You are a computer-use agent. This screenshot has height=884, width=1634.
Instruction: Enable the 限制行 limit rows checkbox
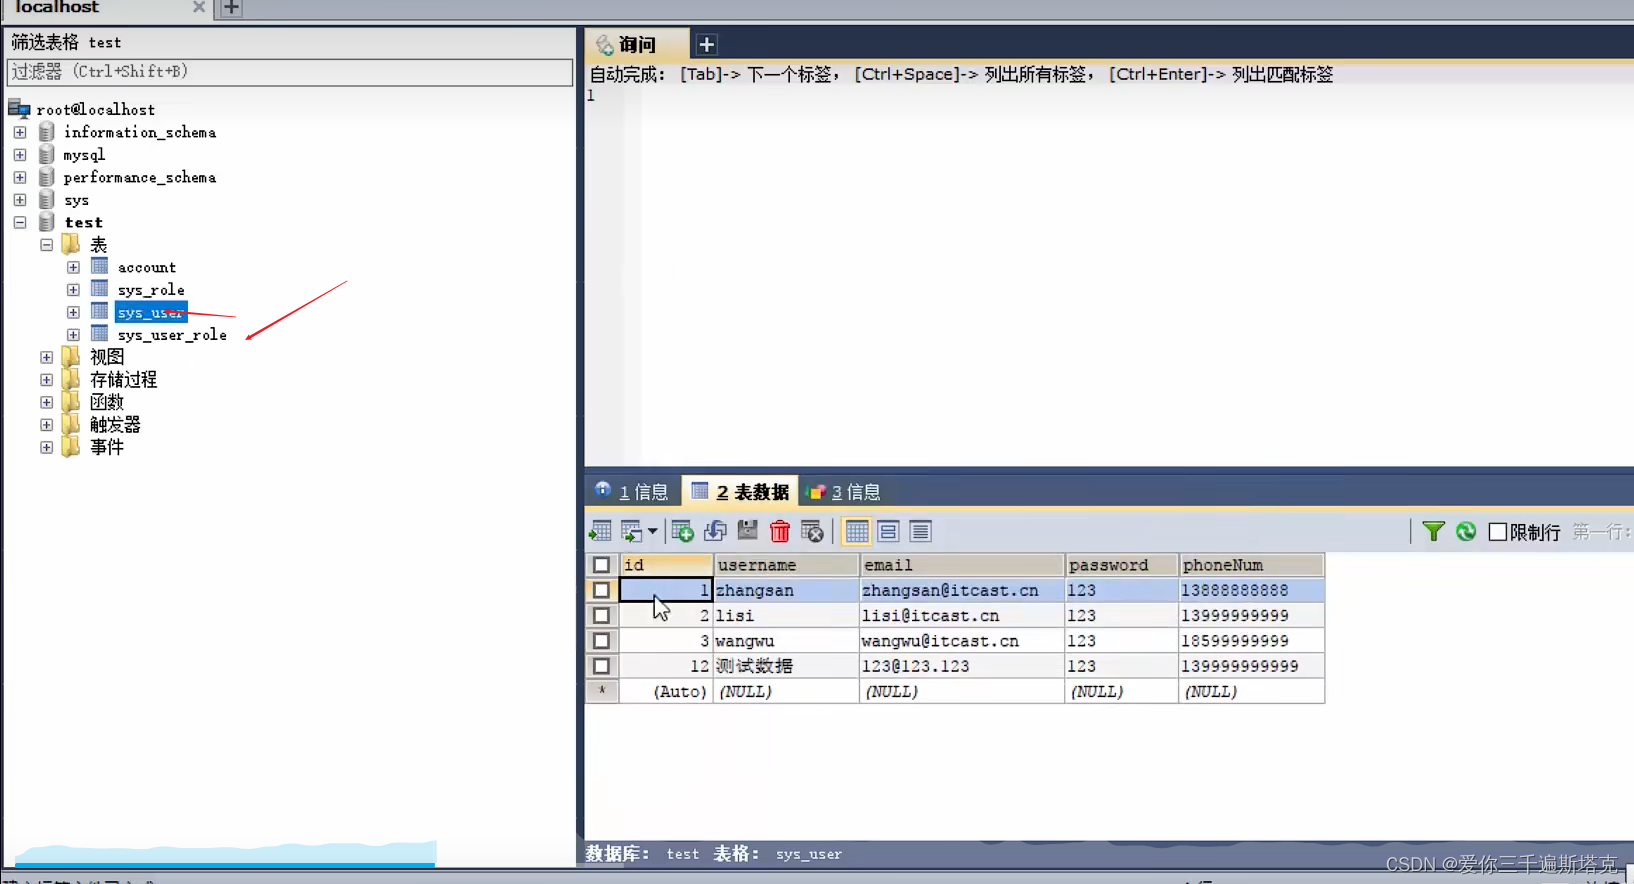coord(1497,532)
